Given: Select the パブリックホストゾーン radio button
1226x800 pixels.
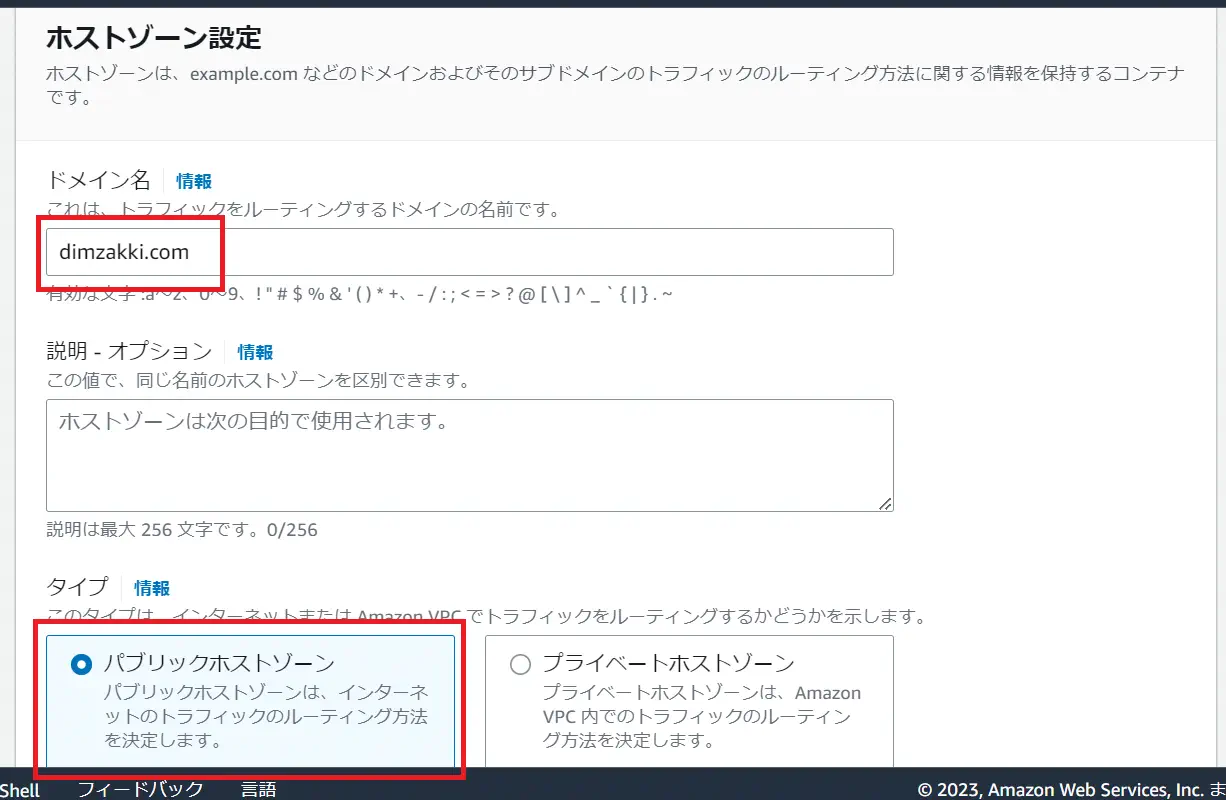Looking at the screenshot, I should [x=81, y=665].
